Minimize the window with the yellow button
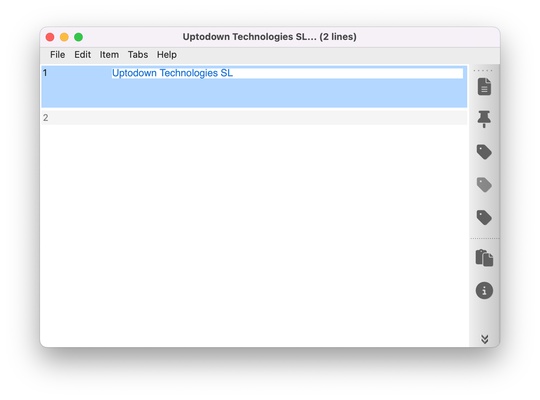The width and height of the screenshot is (540, 400). (x=64, y=37)
